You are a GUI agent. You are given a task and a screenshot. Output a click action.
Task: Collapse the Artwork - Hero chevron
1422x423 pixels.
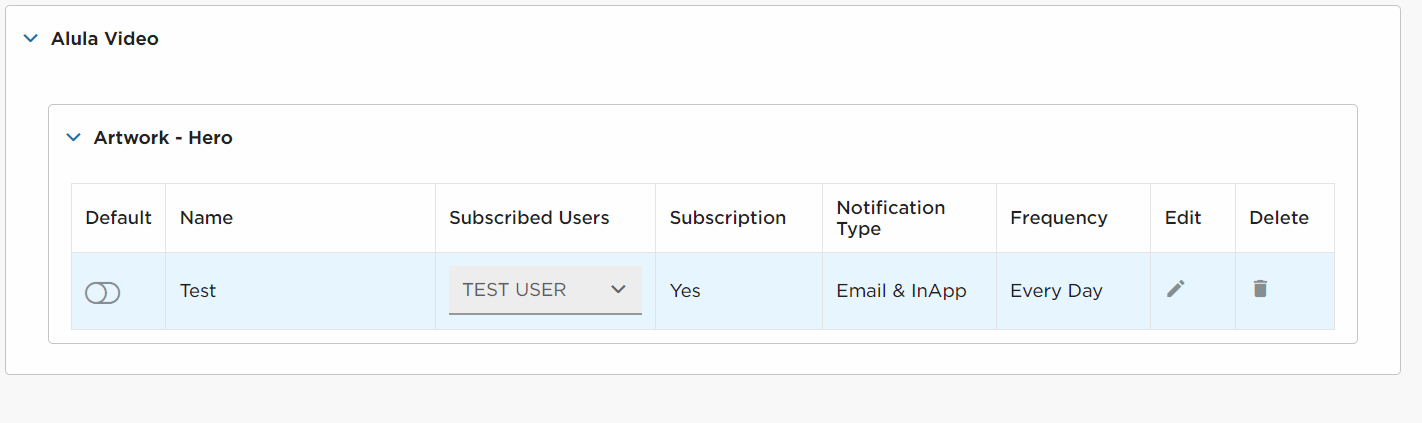click(x=73, y=138)
